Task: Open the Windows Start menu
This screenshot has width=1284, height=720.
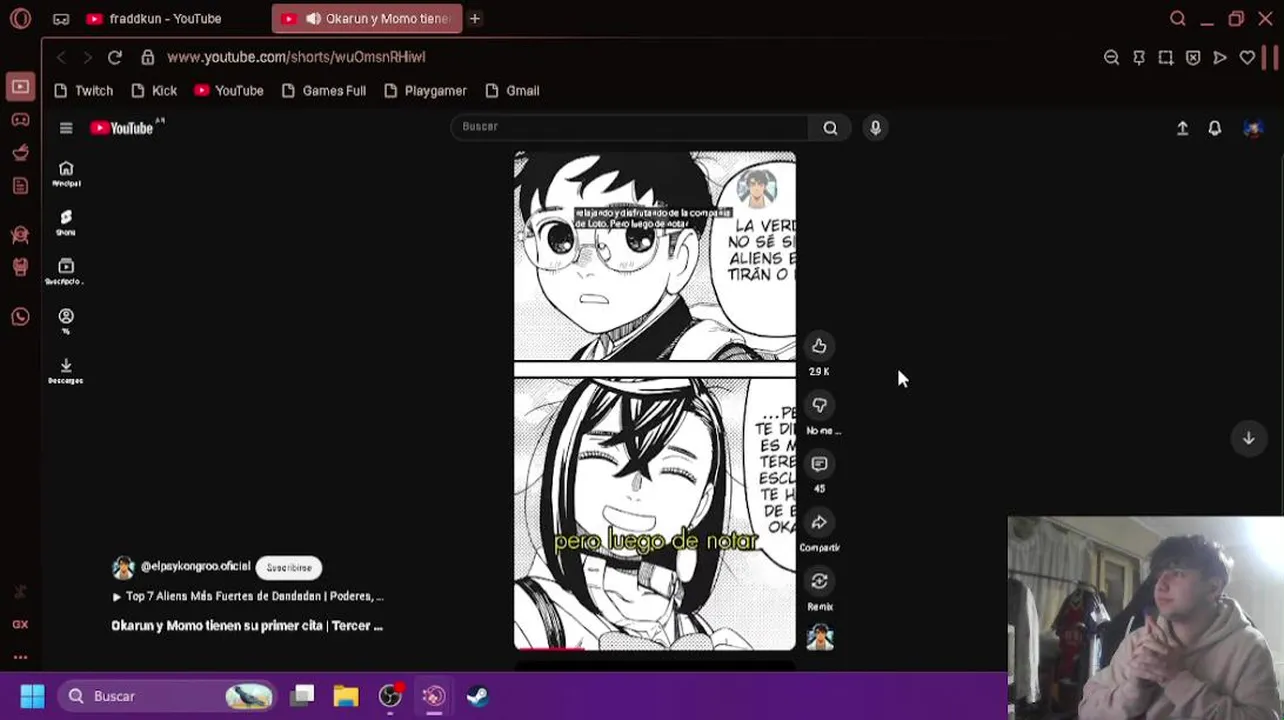Action: [x=32, y=696]
